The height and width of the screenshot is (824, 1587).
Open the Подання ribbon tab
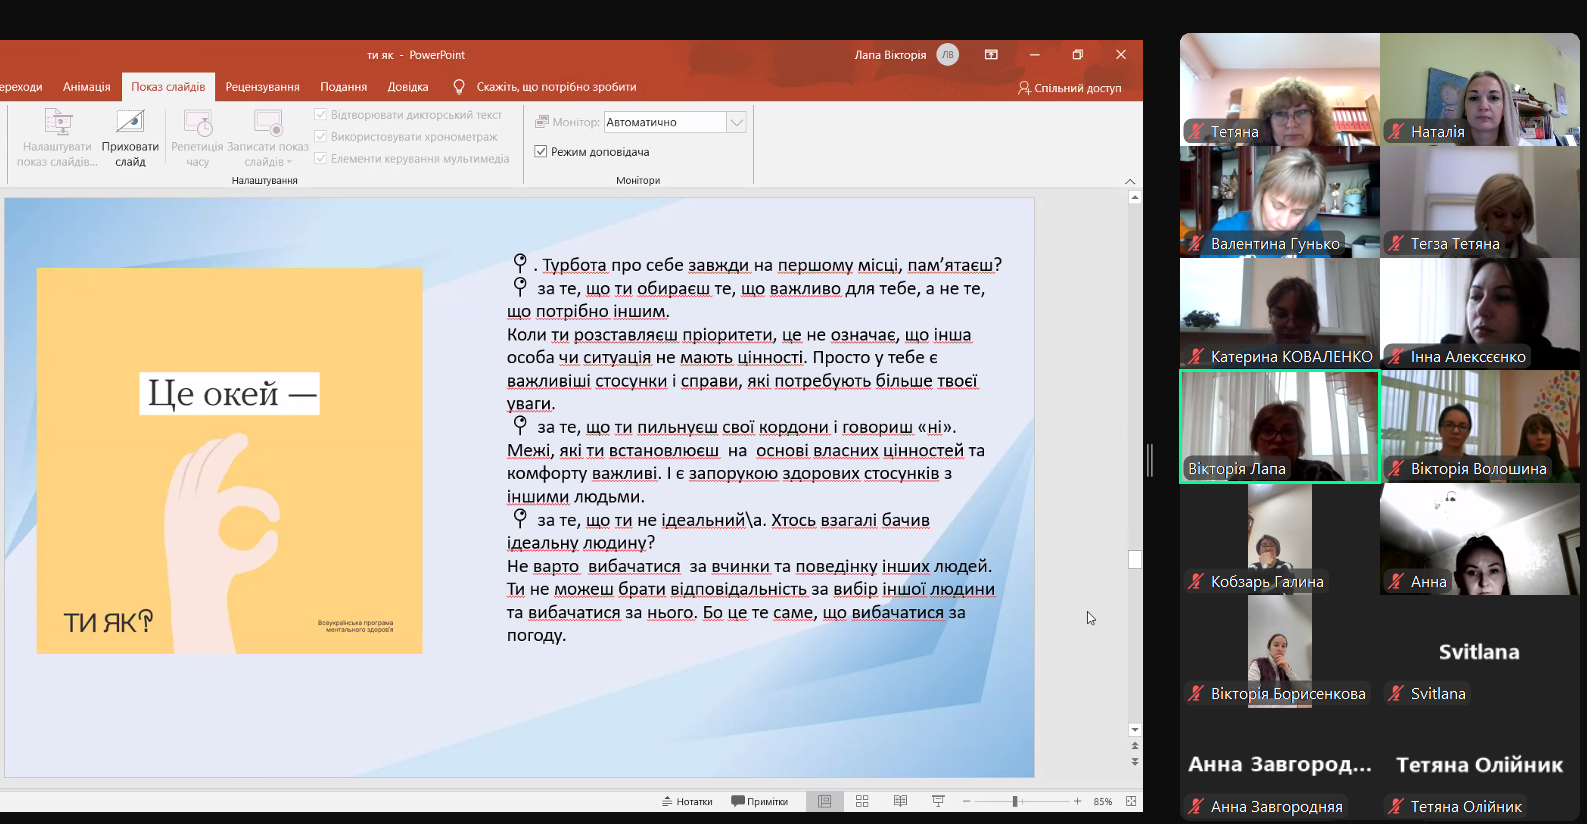(x=344, y=87)
